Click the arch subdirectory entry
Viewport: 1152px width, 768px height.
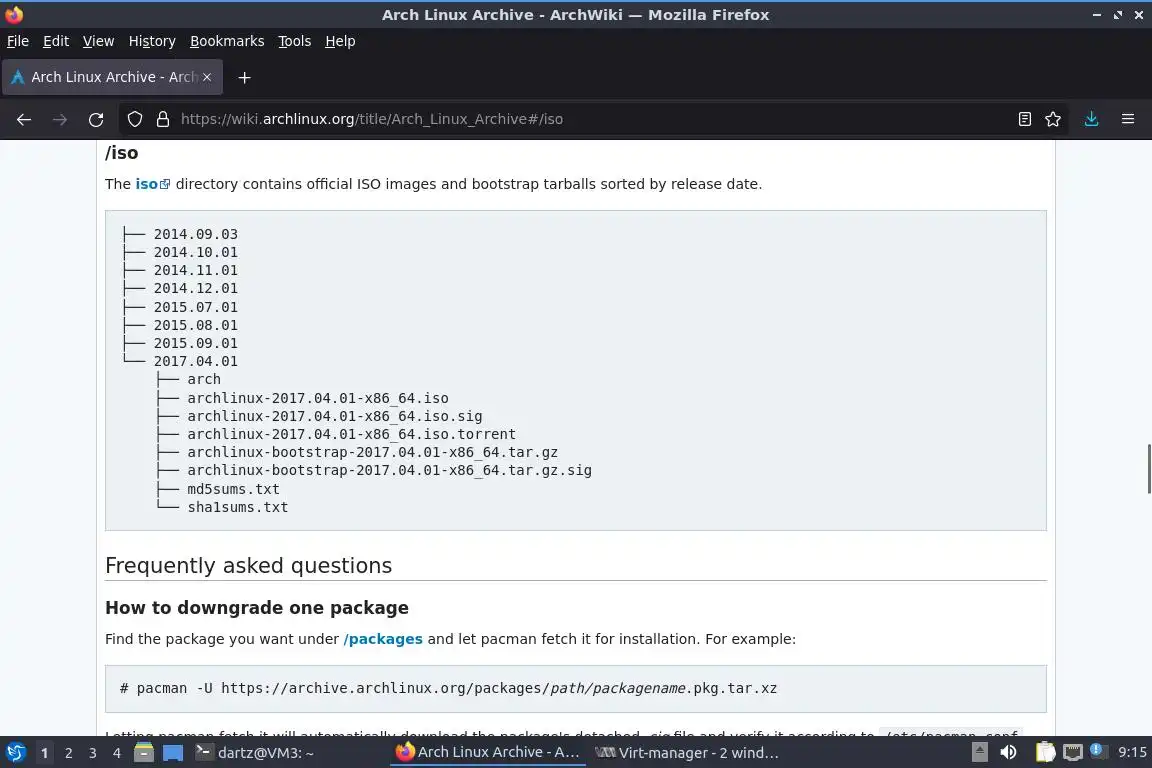click(204, 379)
